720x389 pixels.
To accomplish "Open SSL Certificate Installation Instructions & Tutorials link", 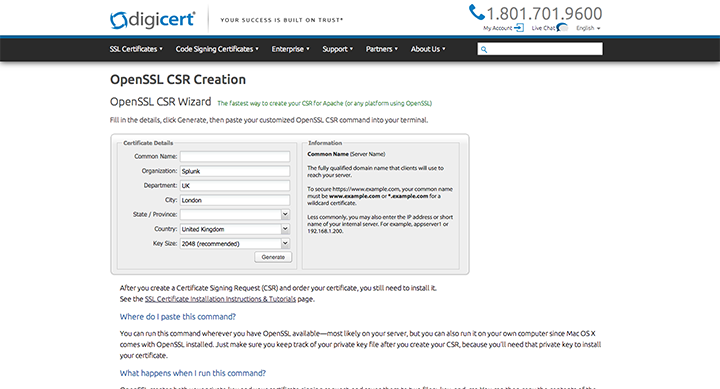I will (220, 299).
